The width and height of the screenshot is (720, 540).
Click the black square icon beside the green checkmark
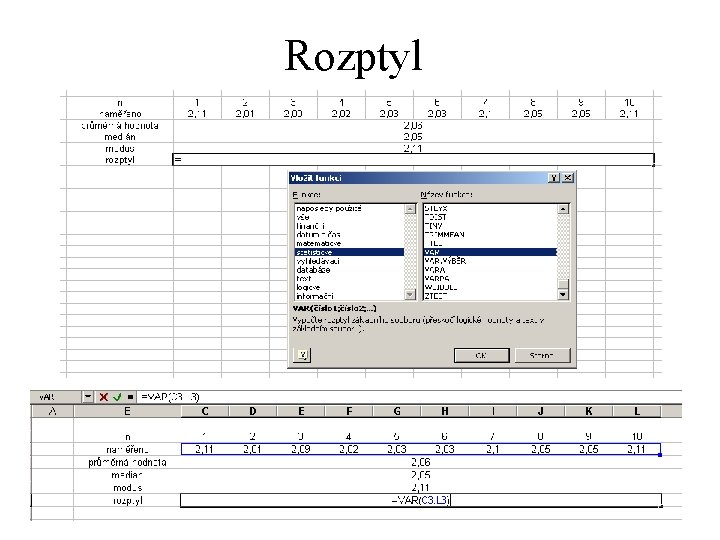(130, 397)
